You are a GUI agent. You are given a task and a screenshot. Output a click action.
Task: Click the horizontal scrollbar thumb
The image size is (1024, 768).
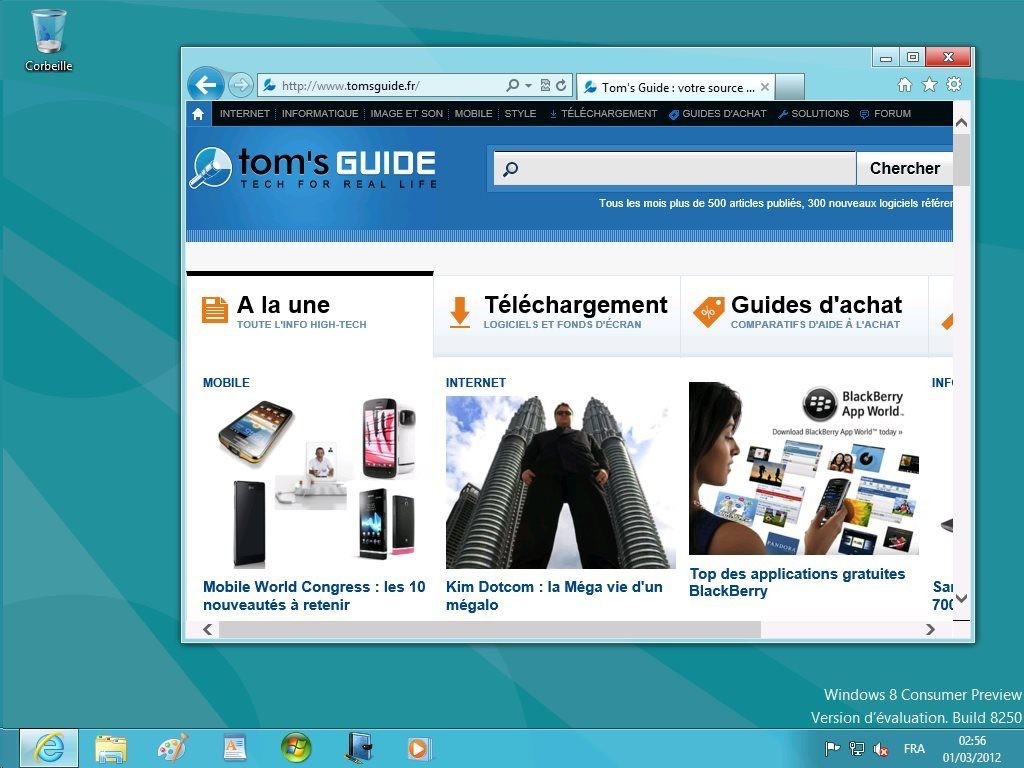490,630
